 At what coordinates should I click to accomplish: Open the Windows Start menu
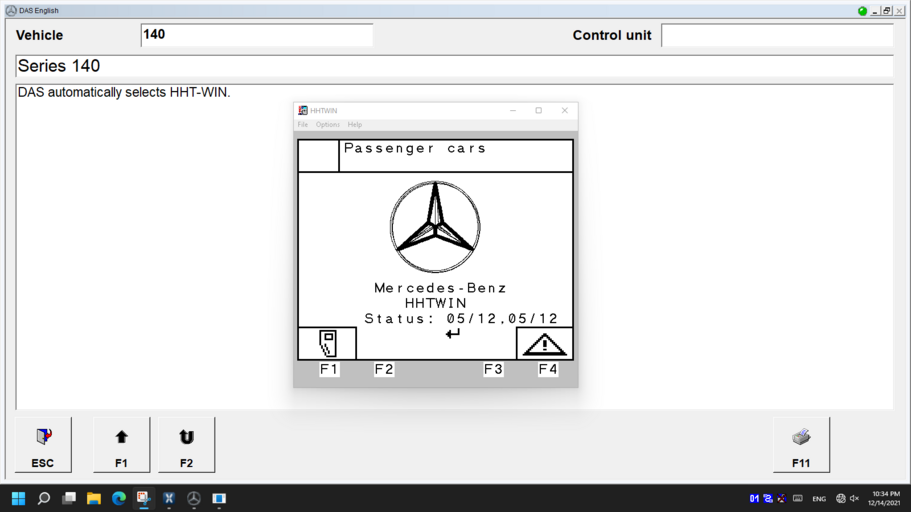(19, 499)
